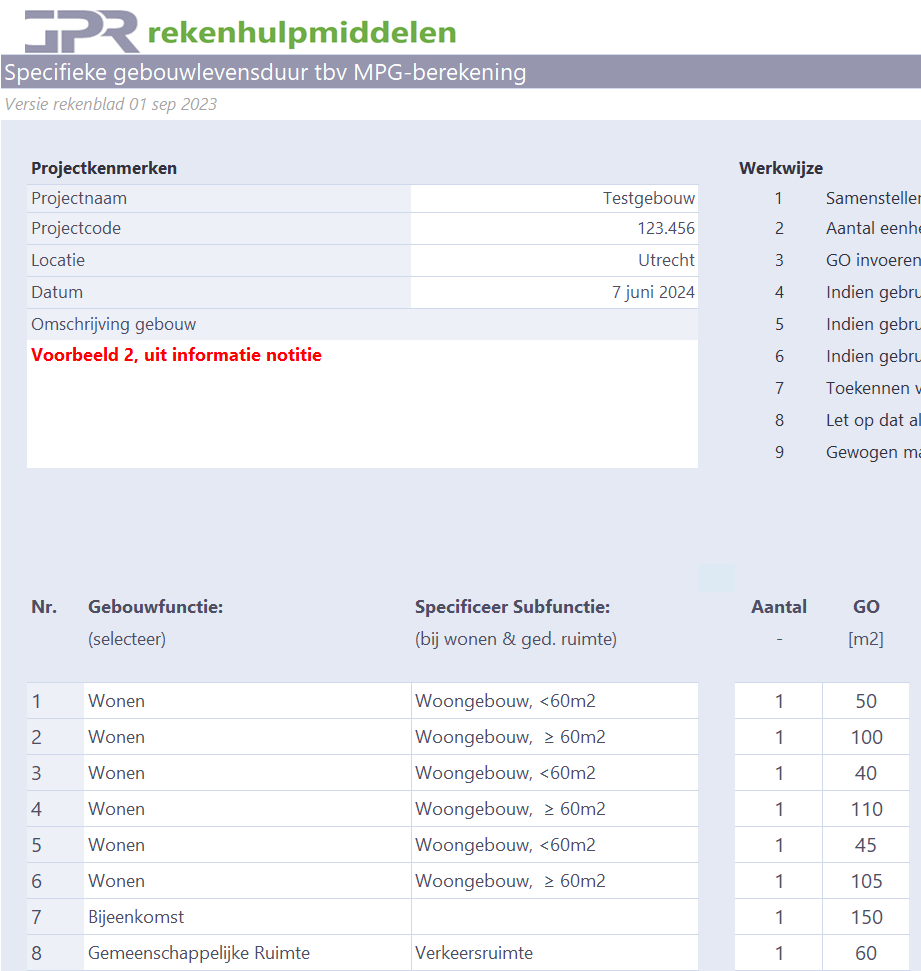This screenshot has height=971, width=921.
Task: Click the 'Omschrijving gebouw' label
Action: click(113, 324)
